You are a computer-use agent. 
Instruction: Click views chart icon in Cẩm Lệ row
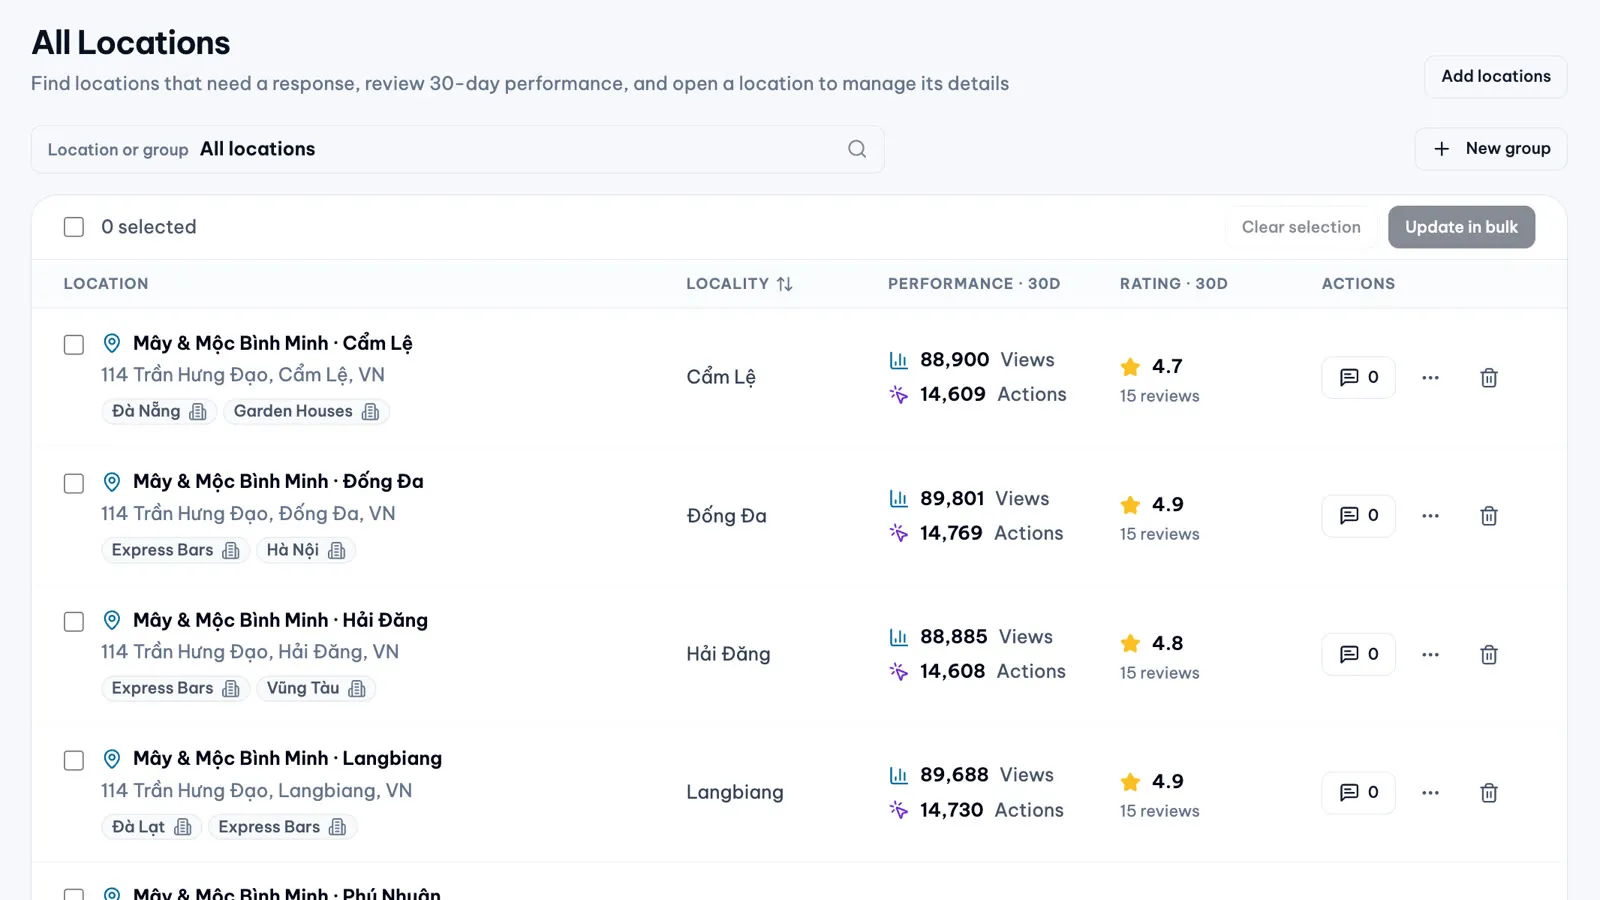pos(899,360)
